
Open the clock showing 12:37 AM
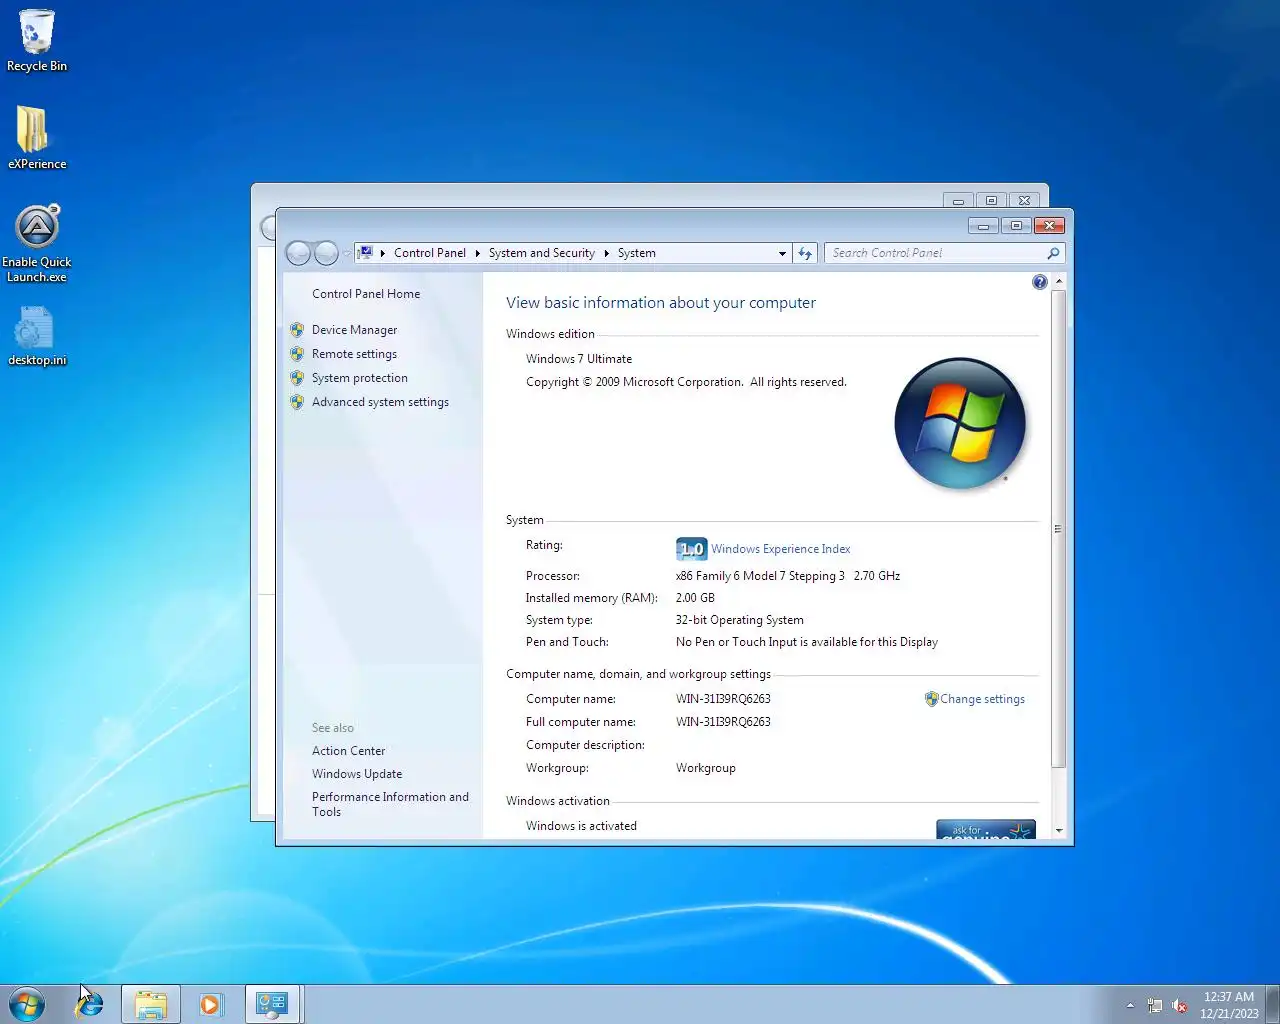pos(1229,1004)
